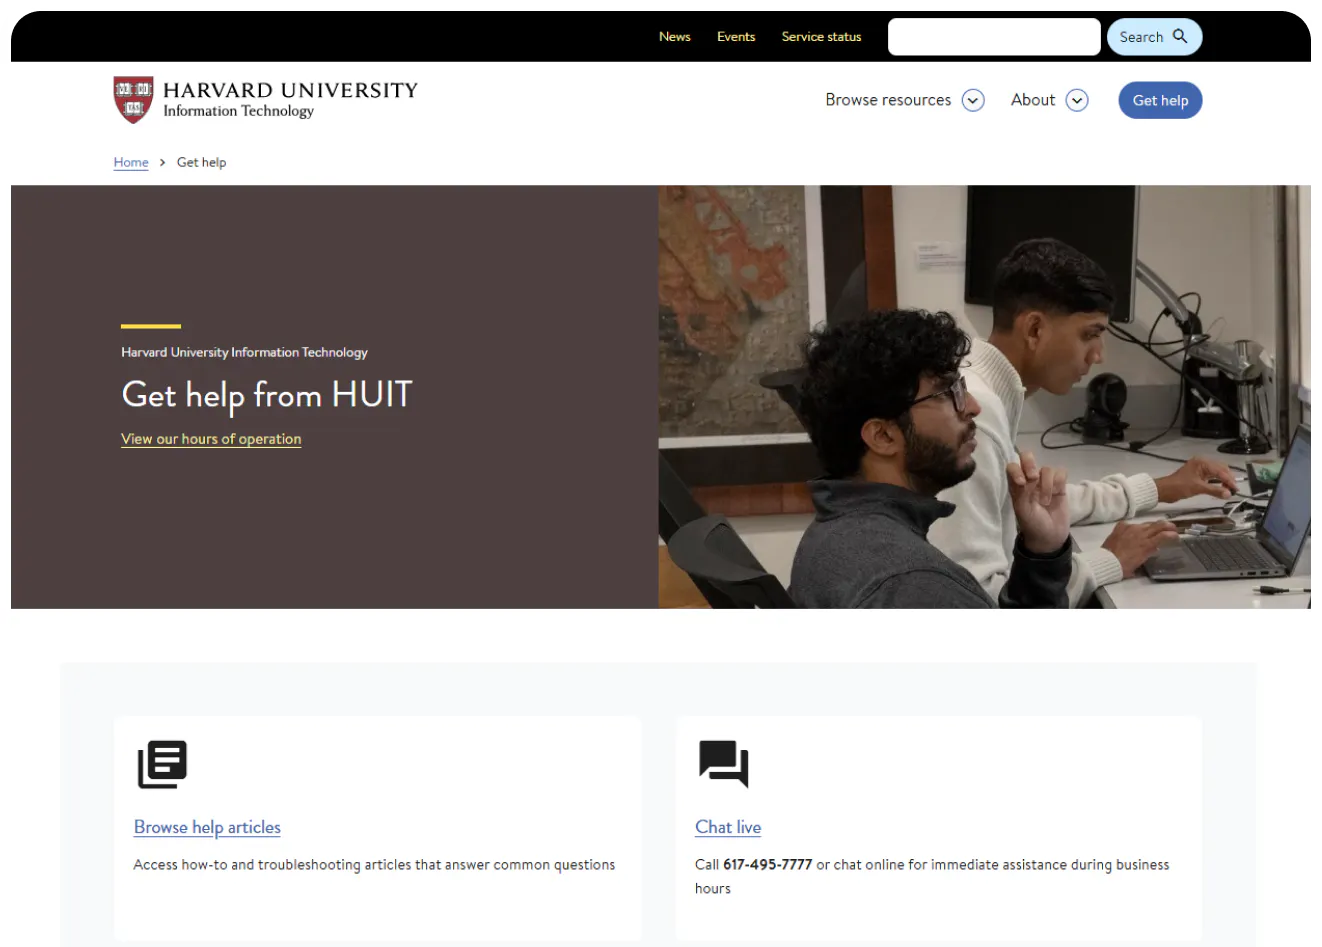The width and height of the screenshot is (1322, 947).
Task: Open the Browse help articles link
Action: pos(207,827)
